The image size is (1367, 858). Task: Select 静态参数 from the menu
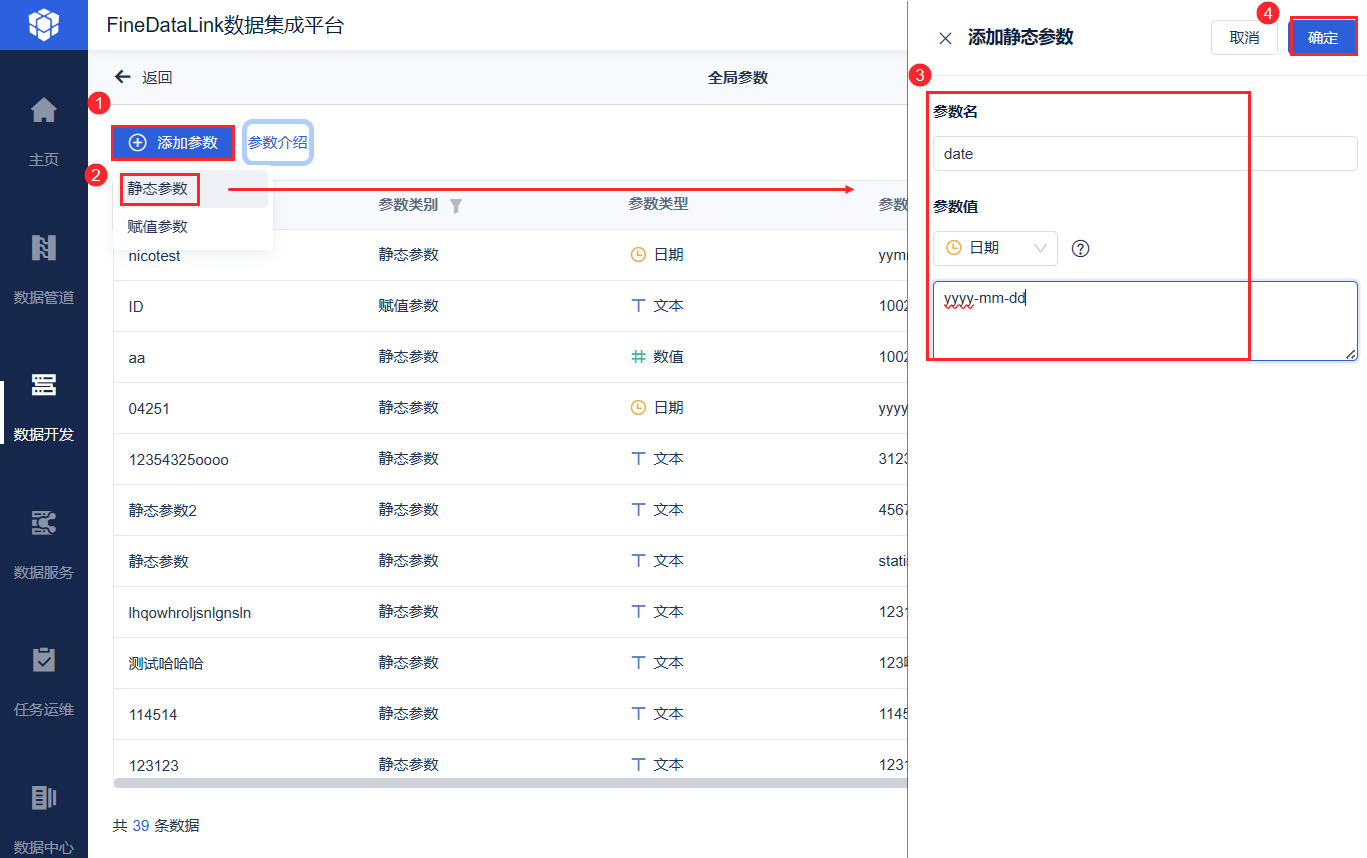159,189
